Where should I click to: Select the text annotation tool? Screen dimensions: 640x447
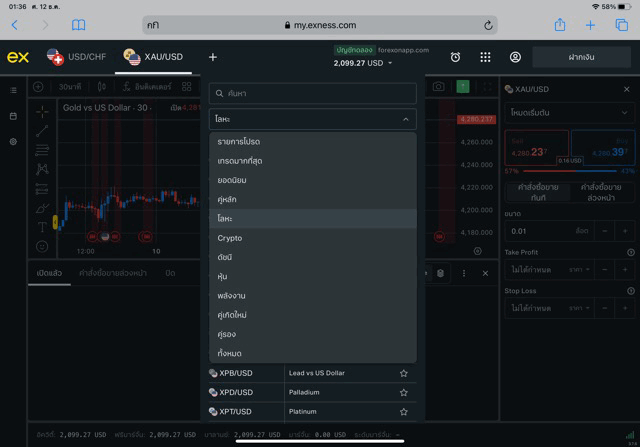pyautogui.click(x=42, y=226)
